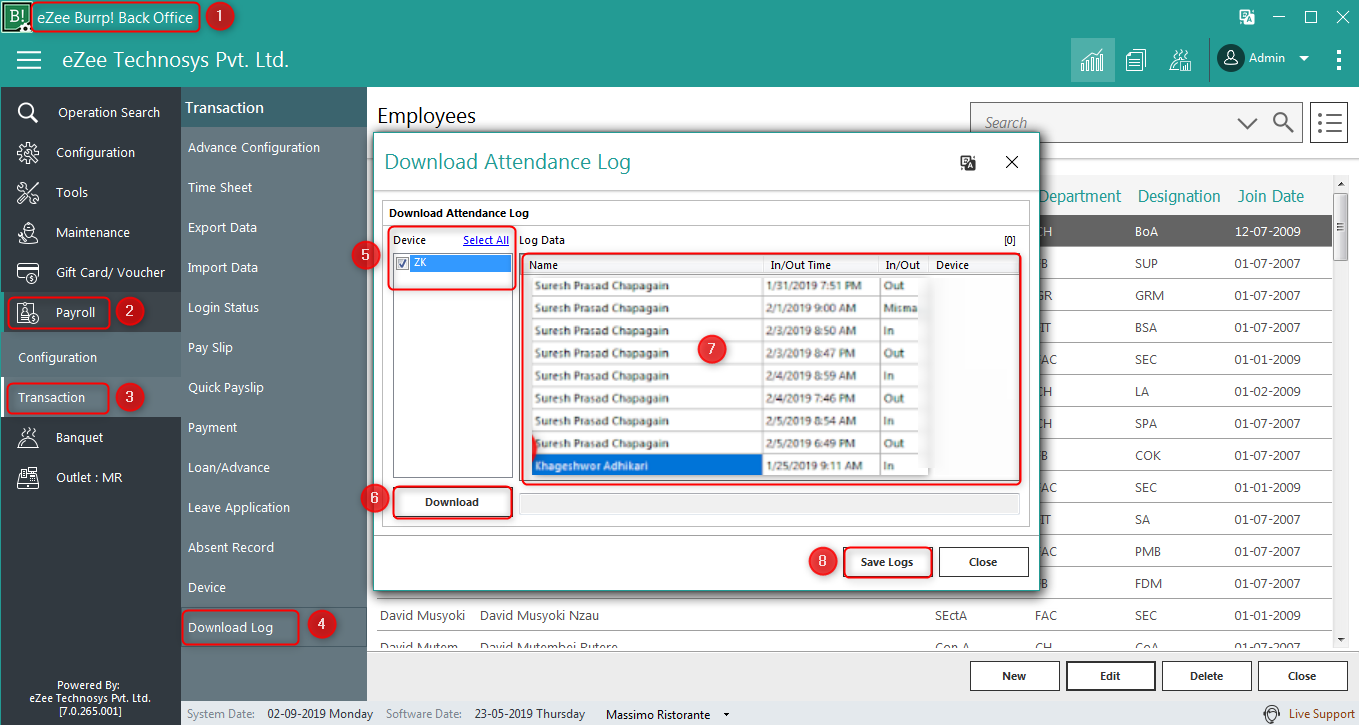Open Gift Card/ Voucher in sidebar
Screen dimensions: 1359x725
90,272
